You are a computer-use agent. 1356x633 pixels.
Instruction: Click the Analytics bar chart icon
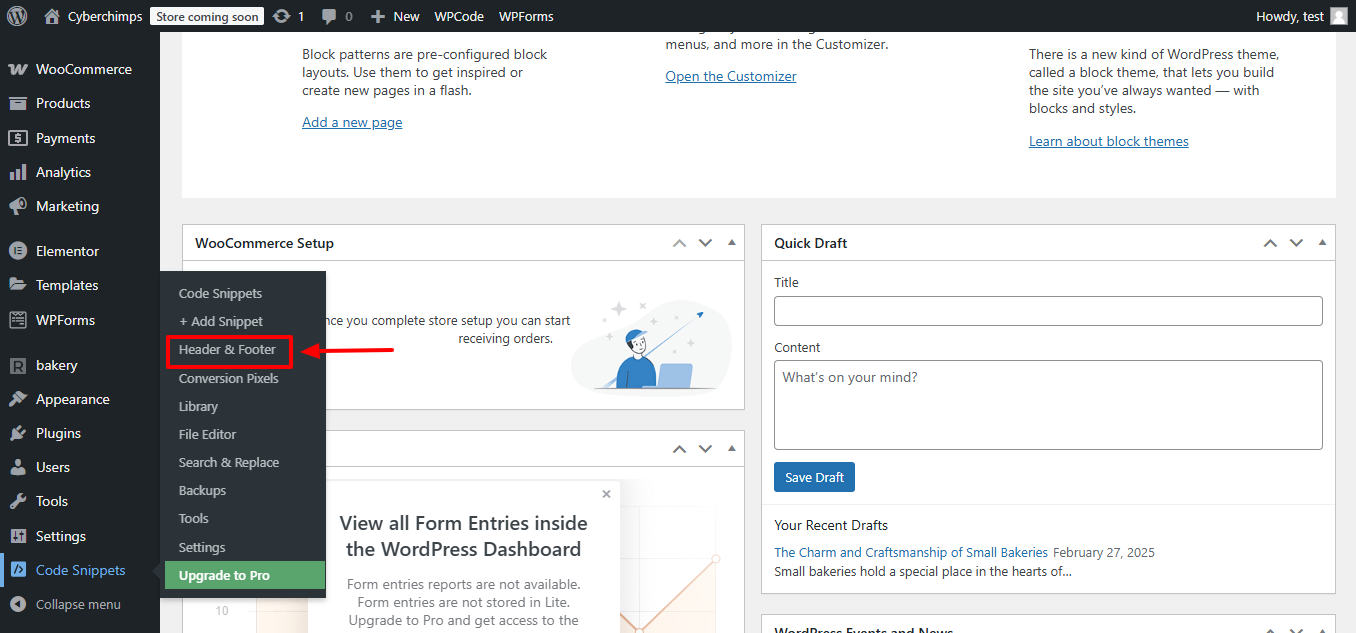(17, 172)
